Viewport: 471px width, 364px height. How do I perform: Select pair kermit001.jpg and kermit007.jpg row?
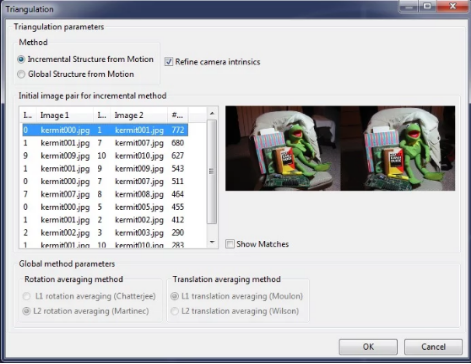coord(105,143)
